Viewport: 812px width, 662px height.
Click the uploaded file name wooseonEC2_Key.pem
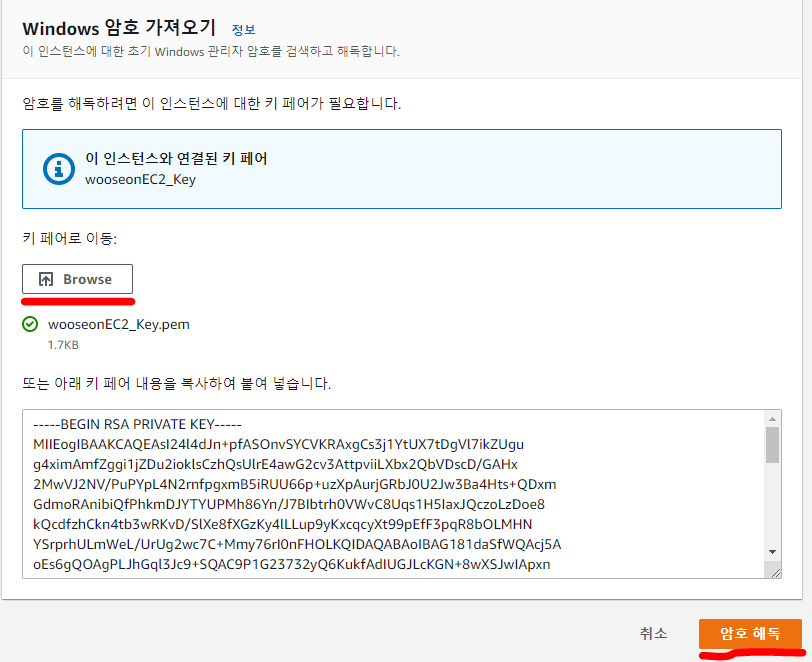(119, 324)
